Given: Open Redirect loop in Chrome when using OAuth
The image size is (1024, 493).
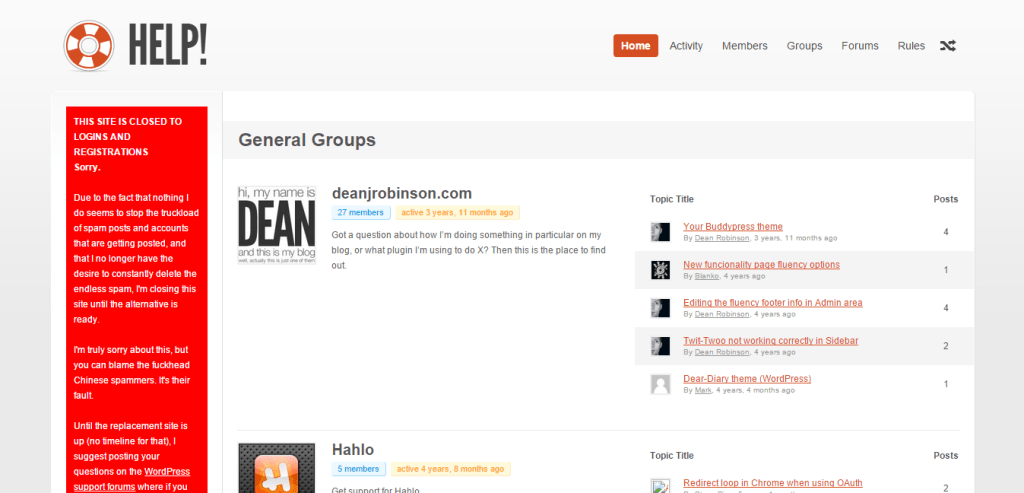Looking at the screenshot, I should [x=773, y=483].
